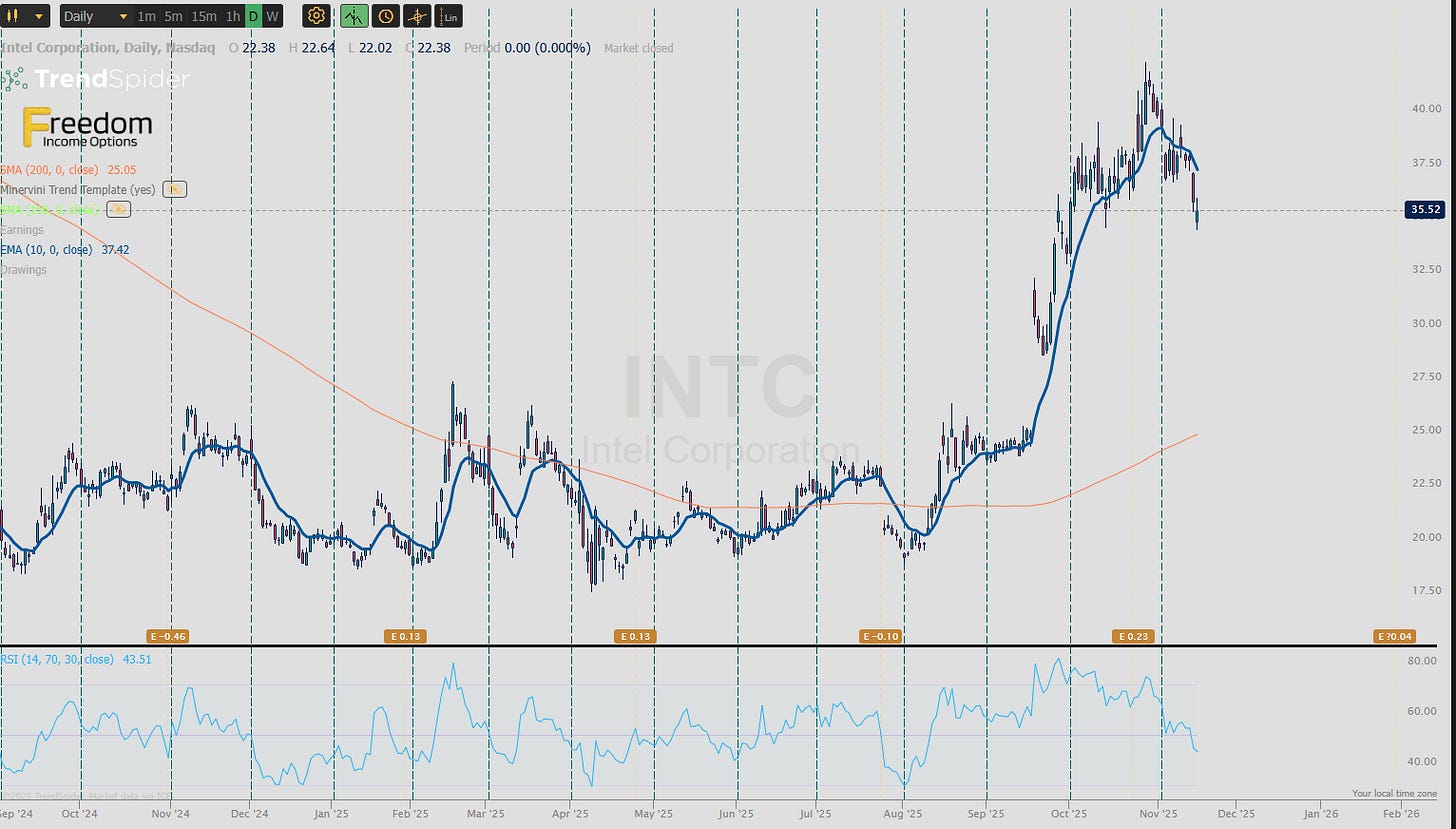1456x829 pixels.
Task: Switch to the 15m timeframe
Action: 204,16
